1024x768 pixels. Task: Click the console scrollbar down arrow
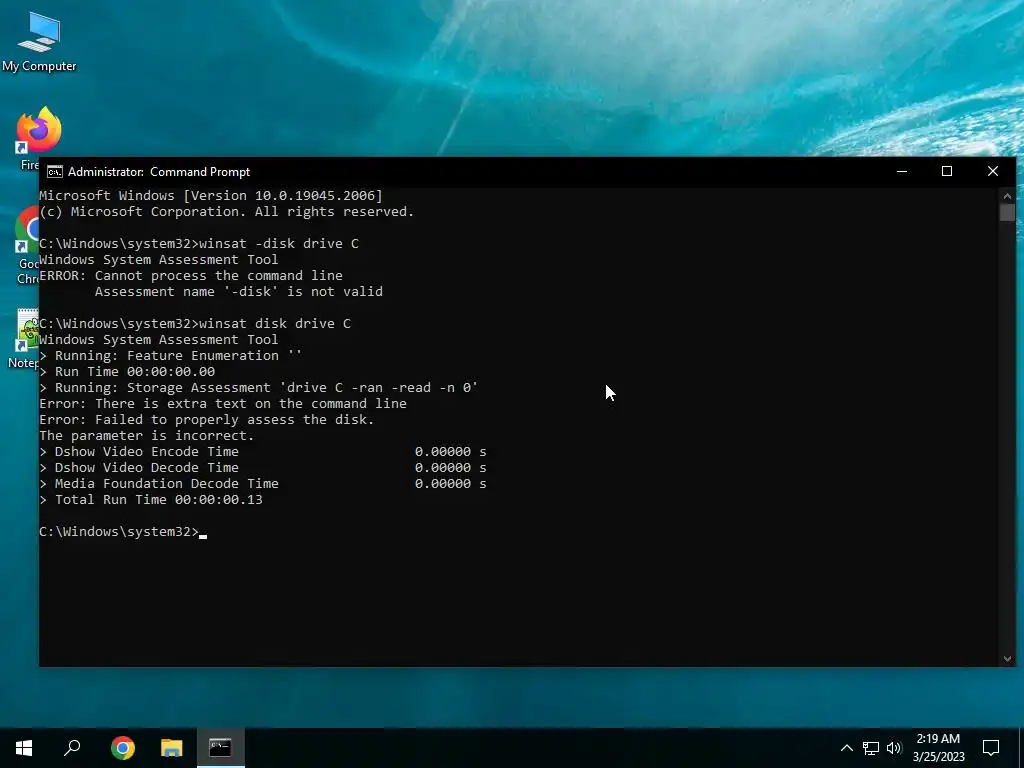click(x=1007, y=659)
